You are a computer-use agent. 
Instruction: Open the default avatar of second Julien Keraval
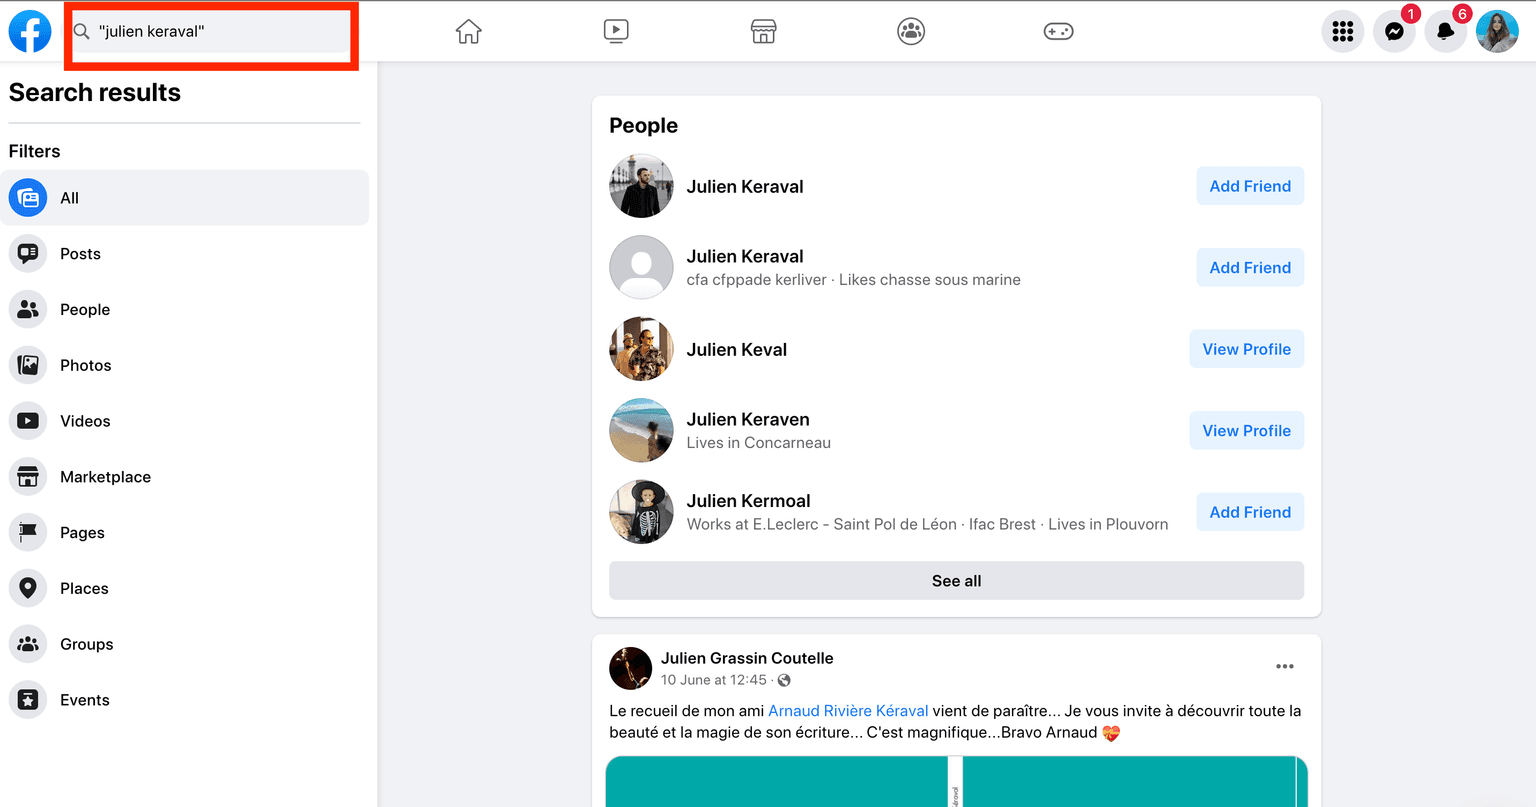coord(641,268)
